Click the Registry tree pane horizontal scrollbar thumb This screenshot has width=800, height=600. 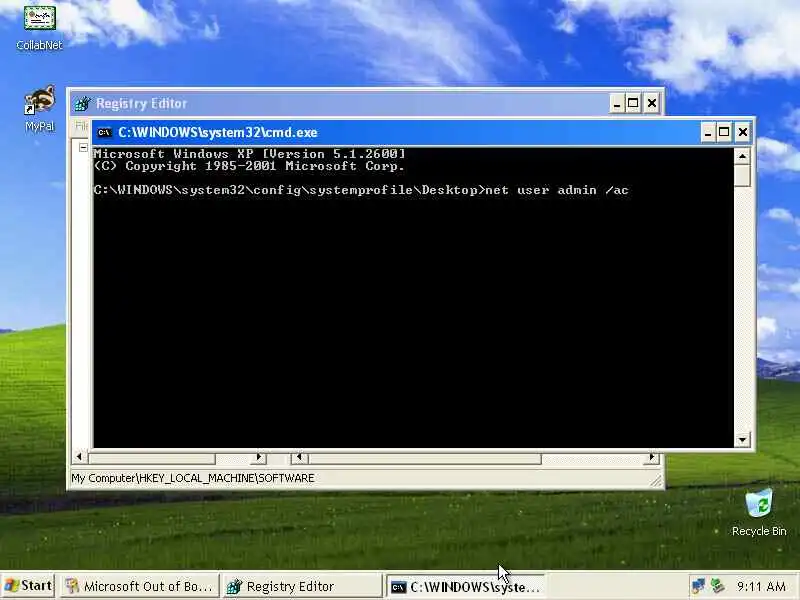coord(152,458)
